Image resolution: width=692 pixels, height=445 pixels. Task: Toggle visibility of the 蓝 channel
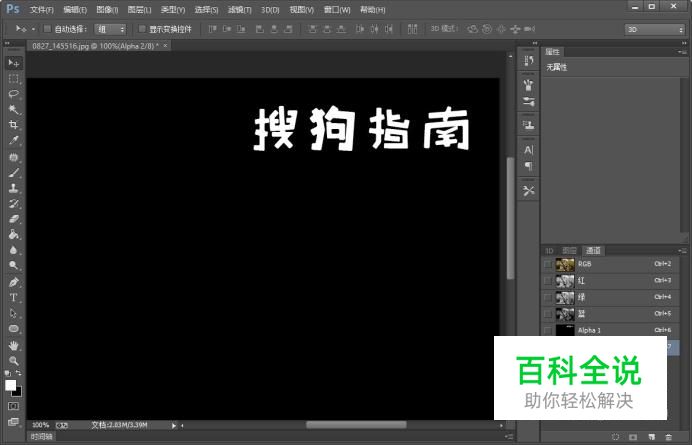(548, 314)
